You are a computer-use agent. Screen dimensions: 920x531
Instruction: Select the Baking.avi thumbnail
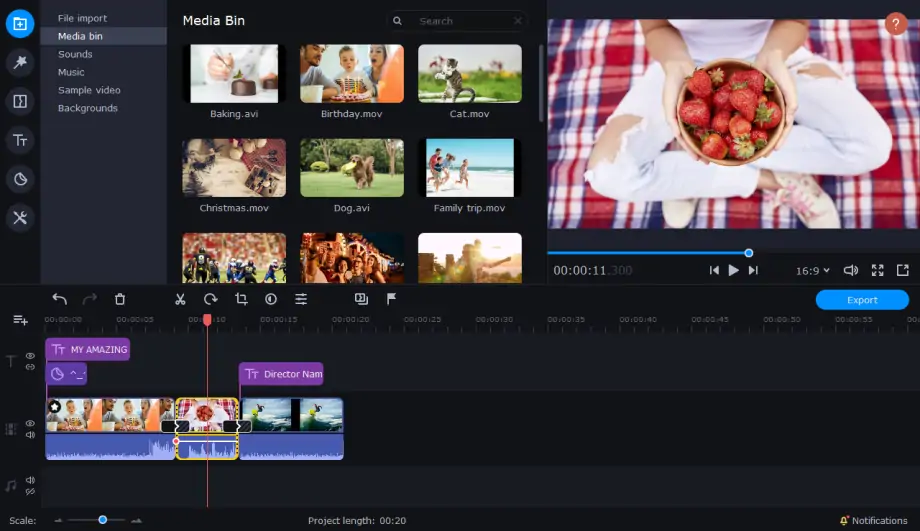pyautogui.click(x=234, y=74)
